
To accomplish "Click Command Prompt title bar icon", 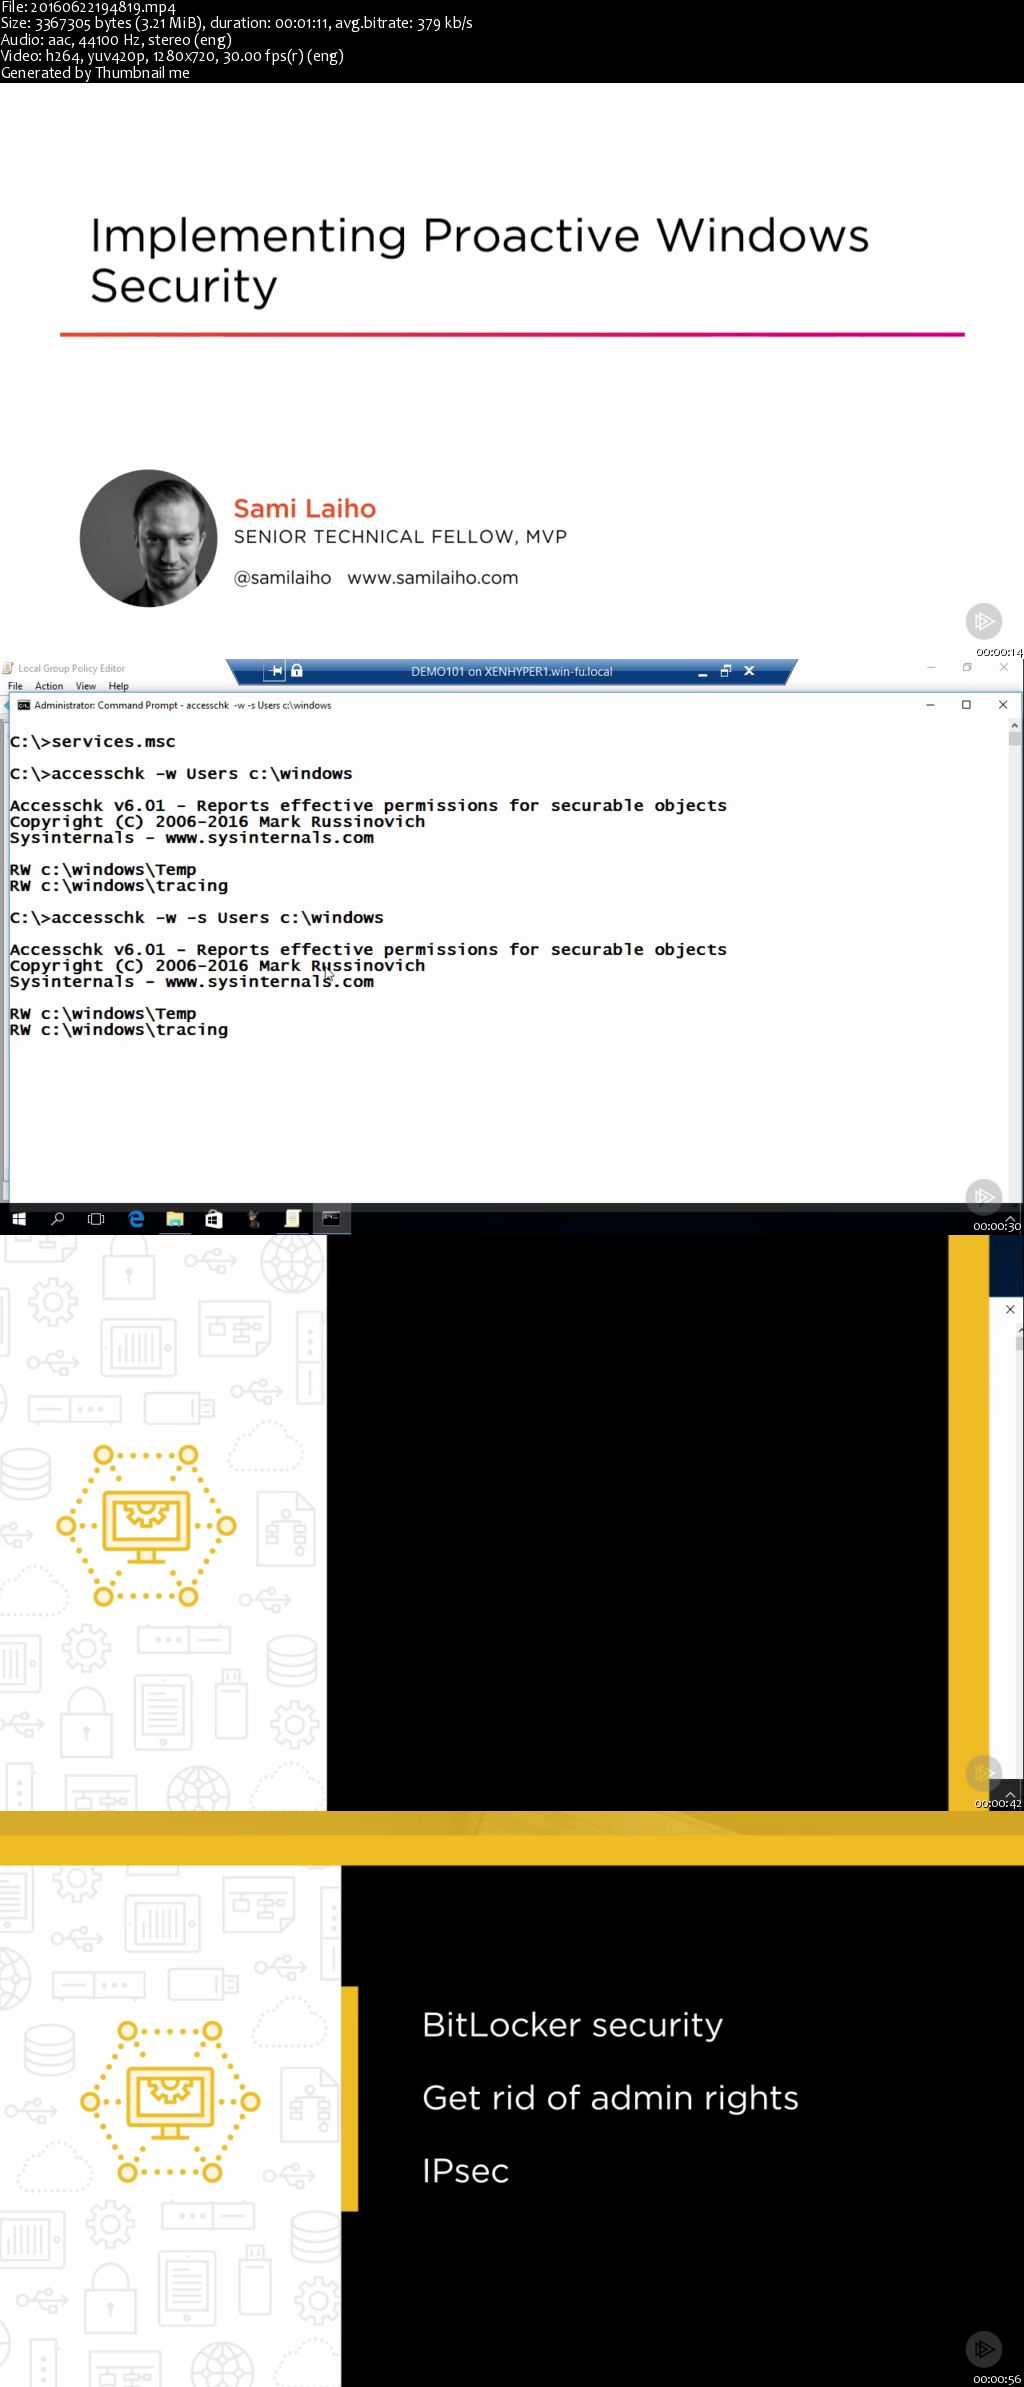I will 24,705.
